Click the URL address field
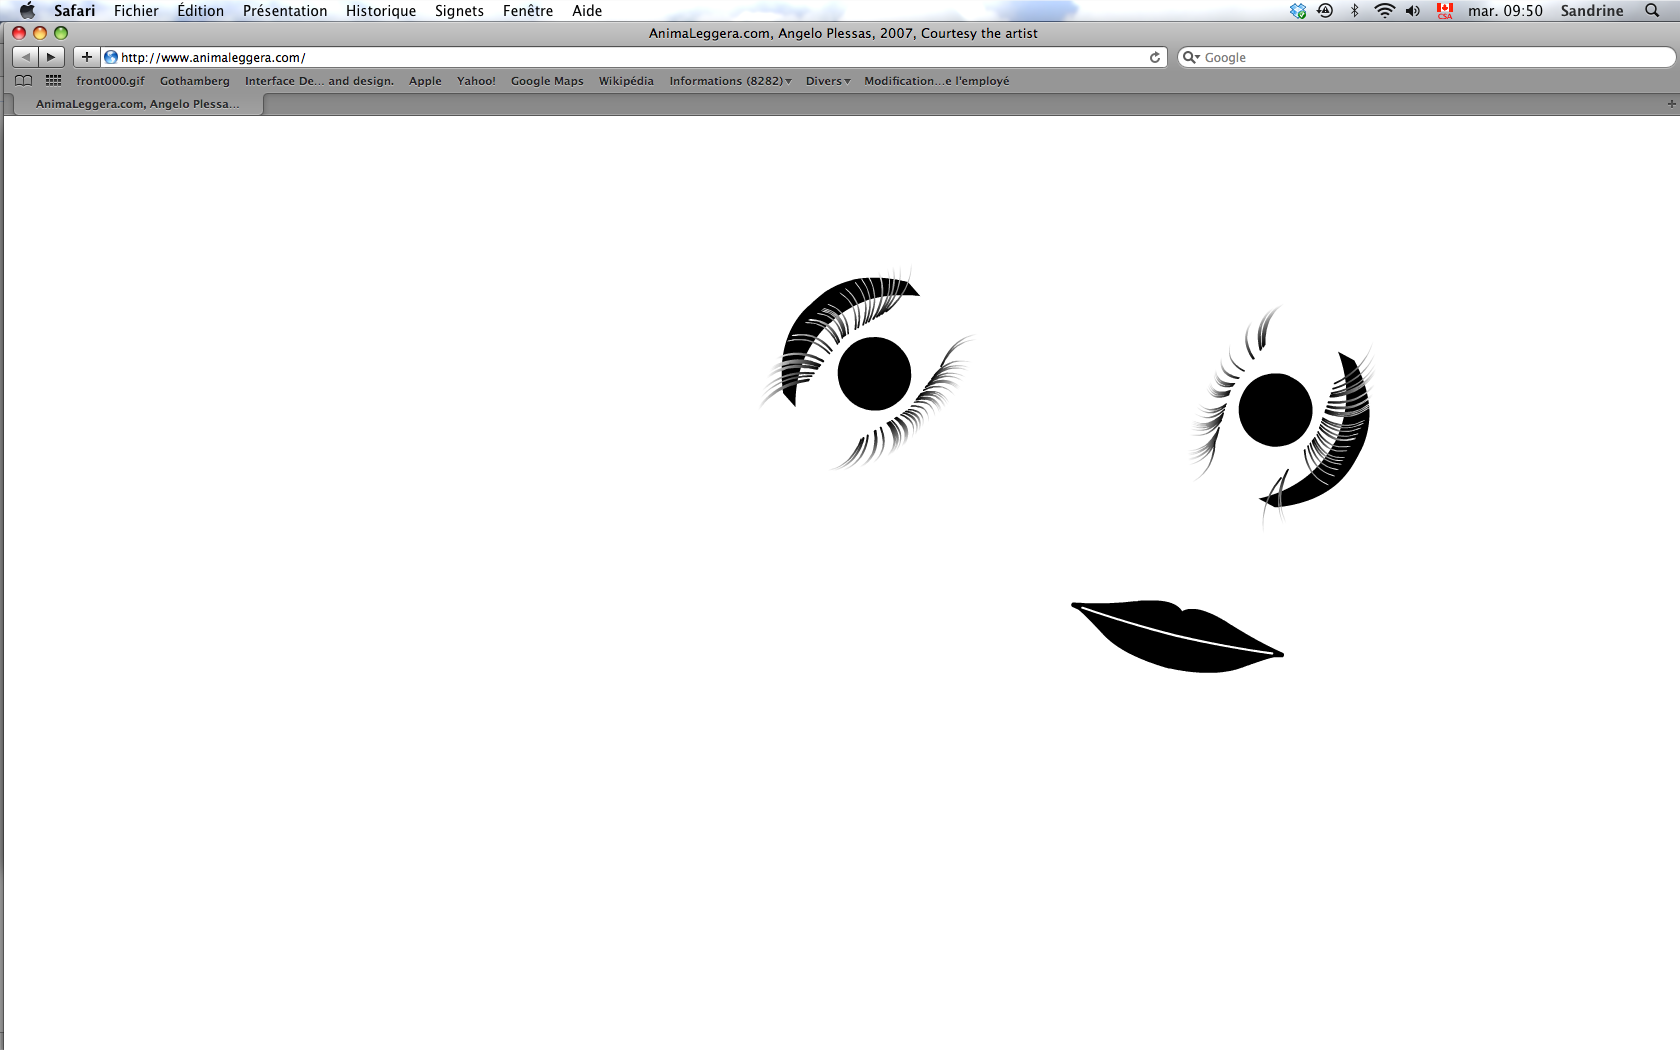Image resolution: width=1680 pixels, height=1050 pixels. (x=634, y=57)
